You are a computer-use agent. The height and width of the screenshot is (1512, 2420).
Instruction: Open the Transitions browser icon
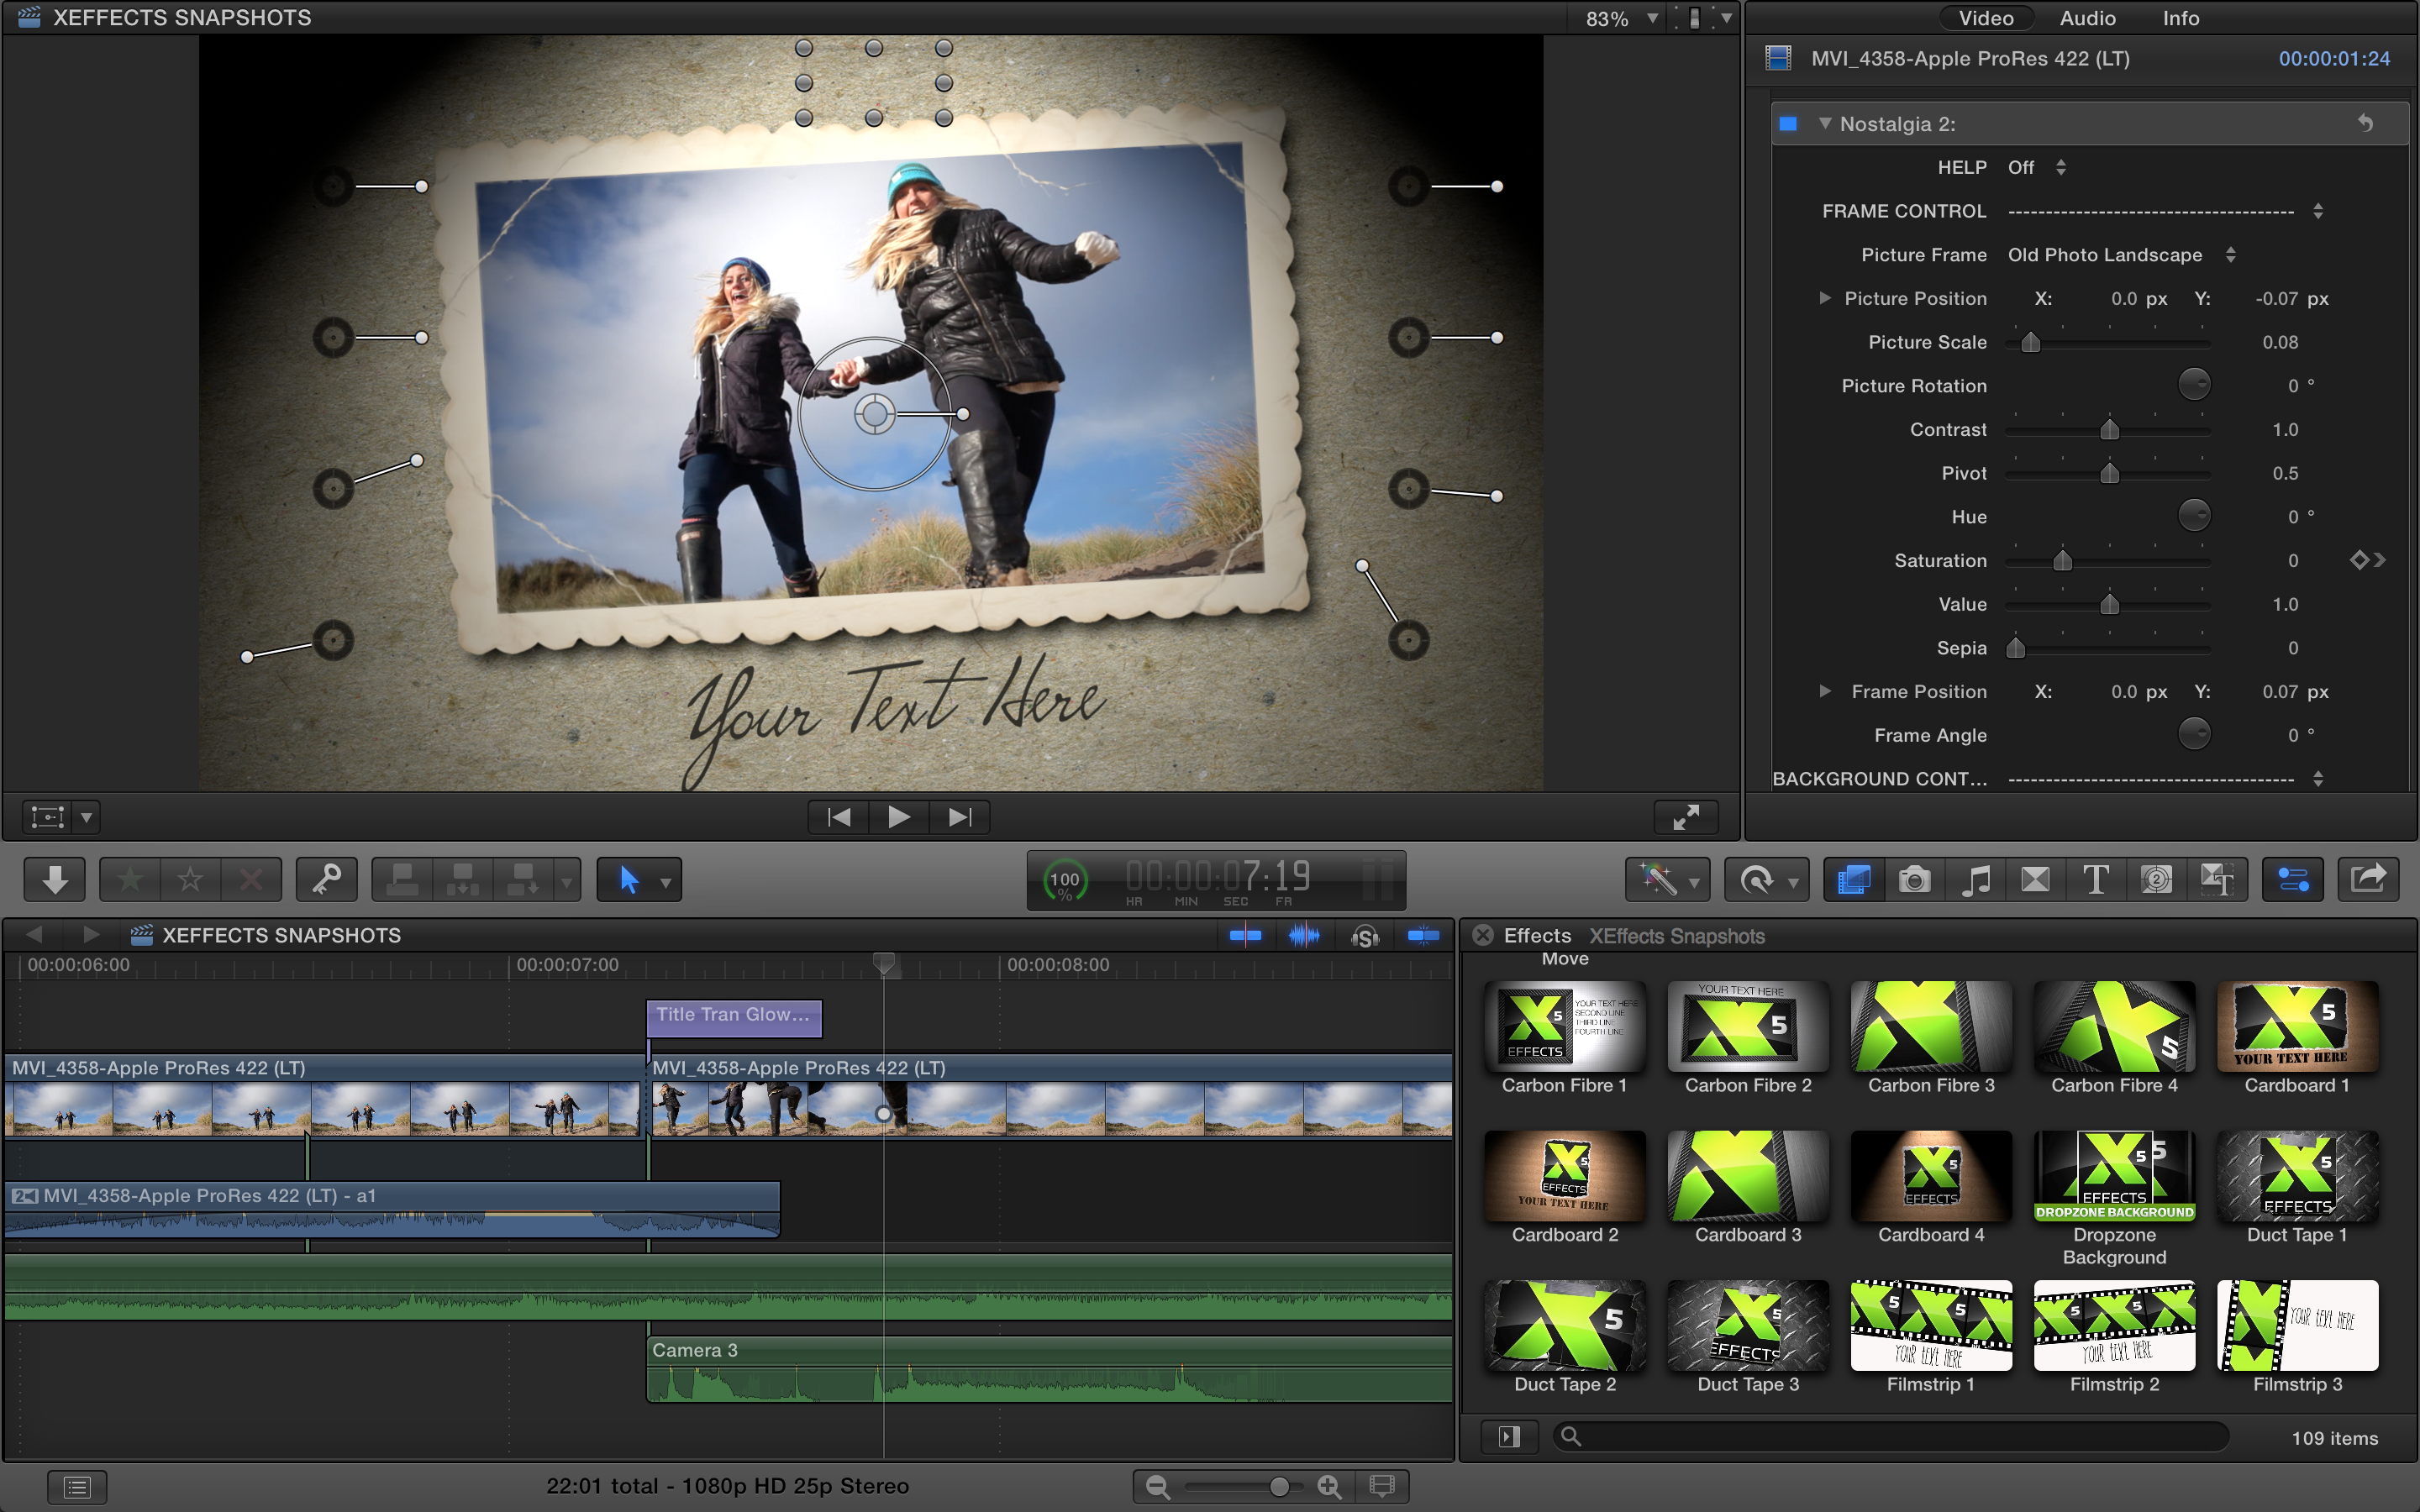2035,880
